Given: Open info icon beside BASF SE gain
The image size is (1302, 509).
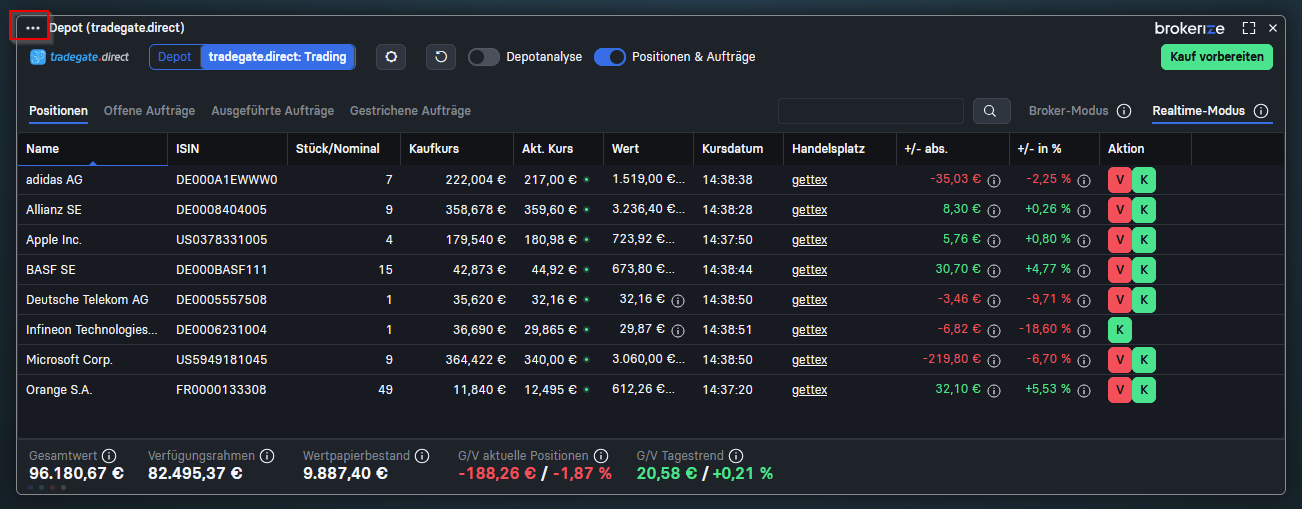Looking at the screenshot, I should tap(994, 270).
